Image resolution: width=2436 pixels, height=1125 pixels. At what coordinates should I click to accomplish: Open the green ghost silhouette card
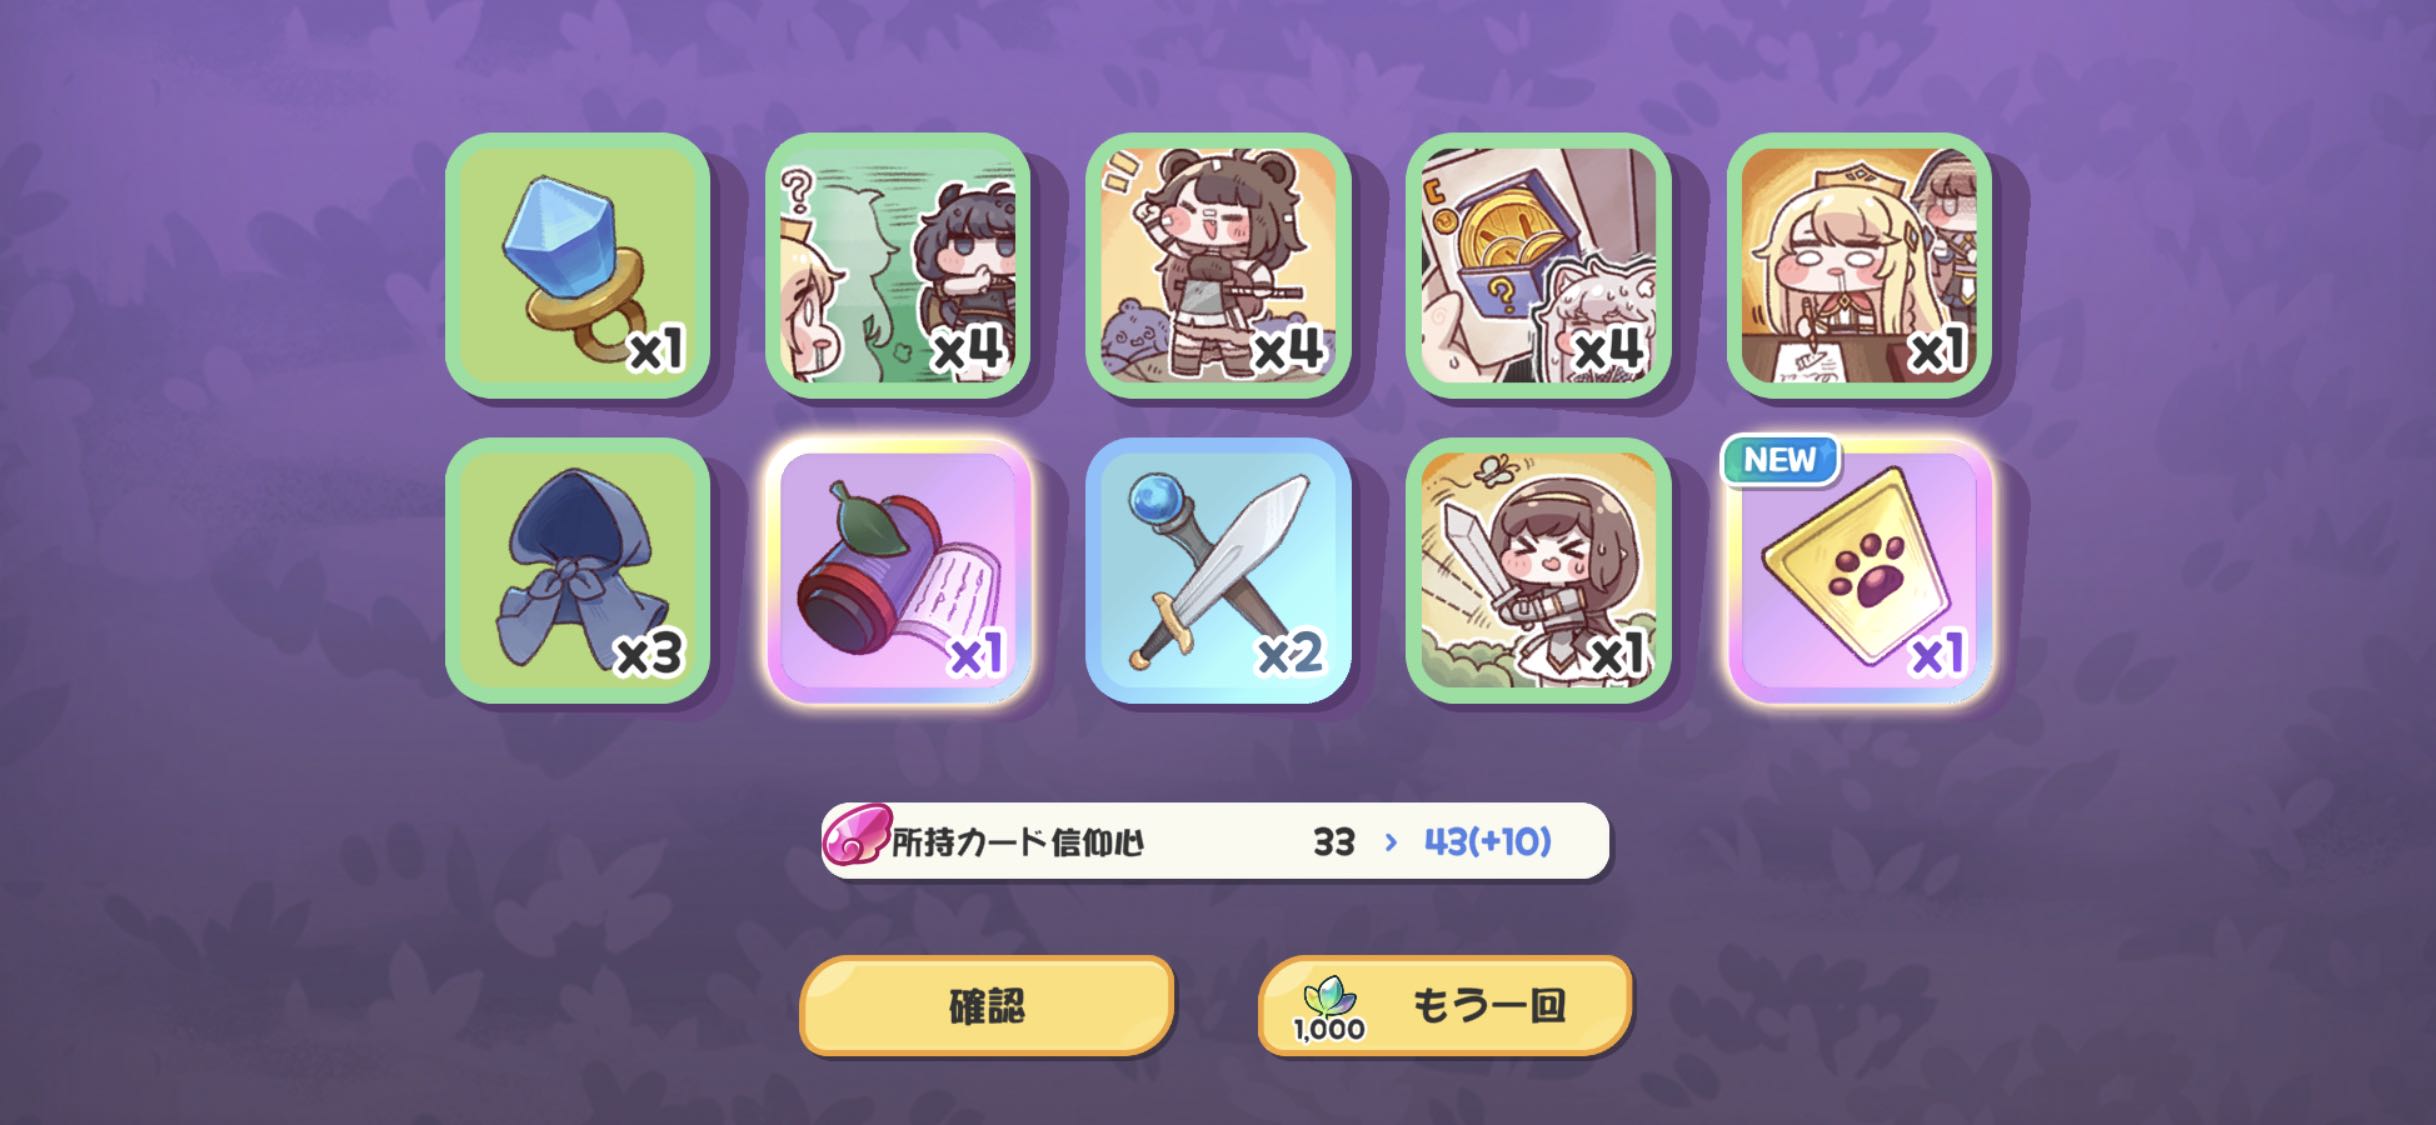(899, 265)
